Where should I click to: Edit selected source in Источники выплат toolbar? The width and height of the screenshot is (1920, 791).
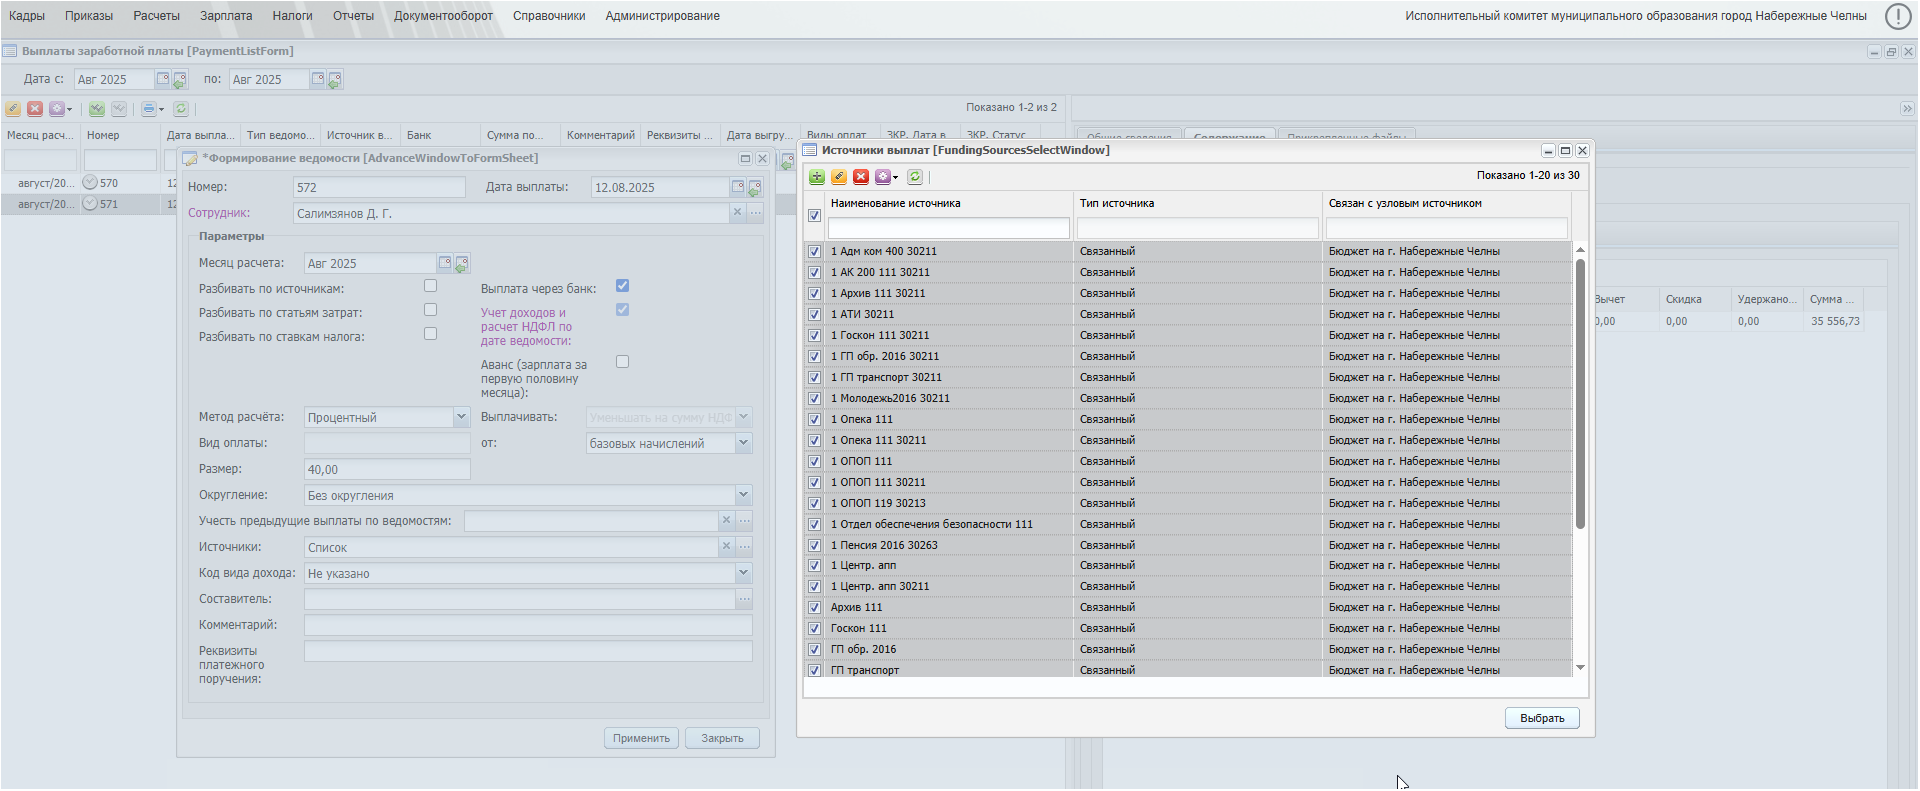[839, 177]
